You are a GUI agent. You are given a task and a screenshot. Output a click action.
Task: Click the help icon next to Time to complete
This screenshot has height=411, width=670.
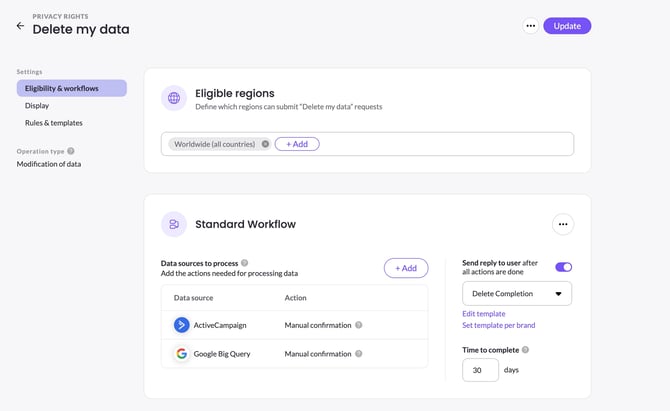(526, 350)
